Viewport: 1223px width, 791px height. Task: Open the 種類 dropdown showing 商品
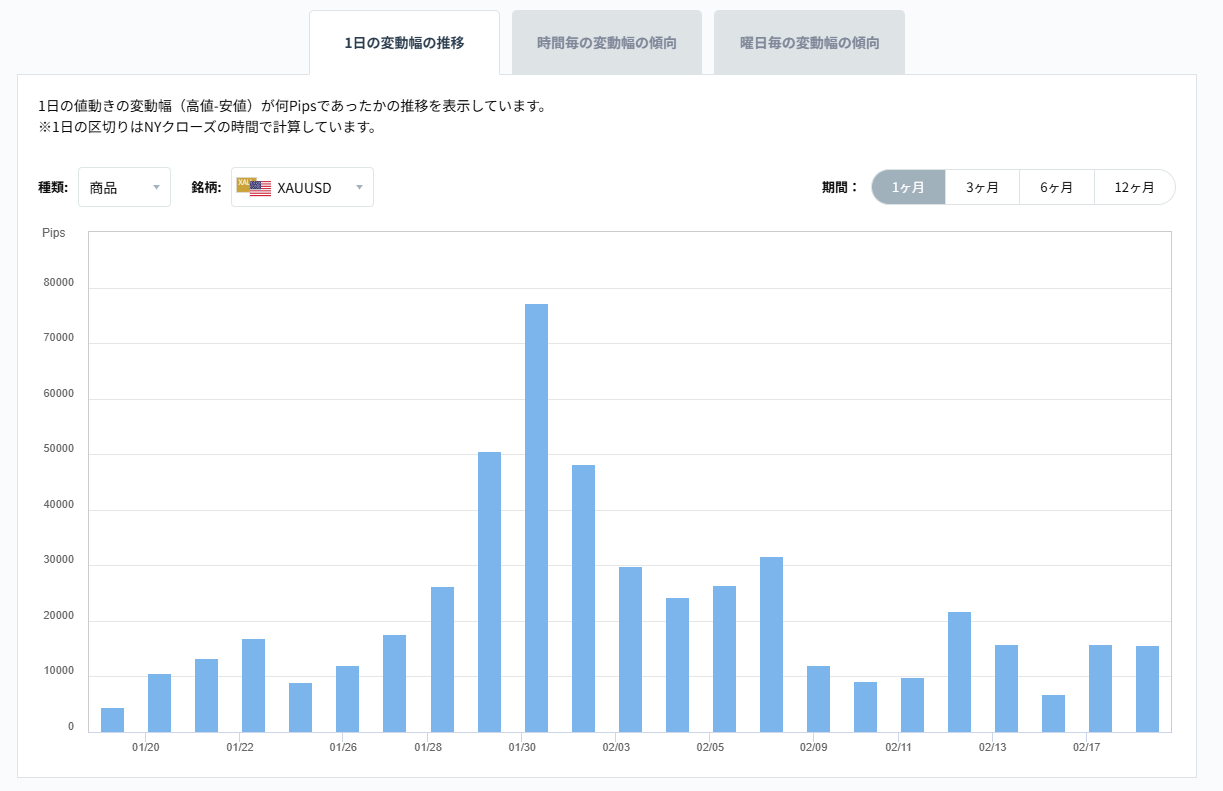tap(124, 187)
